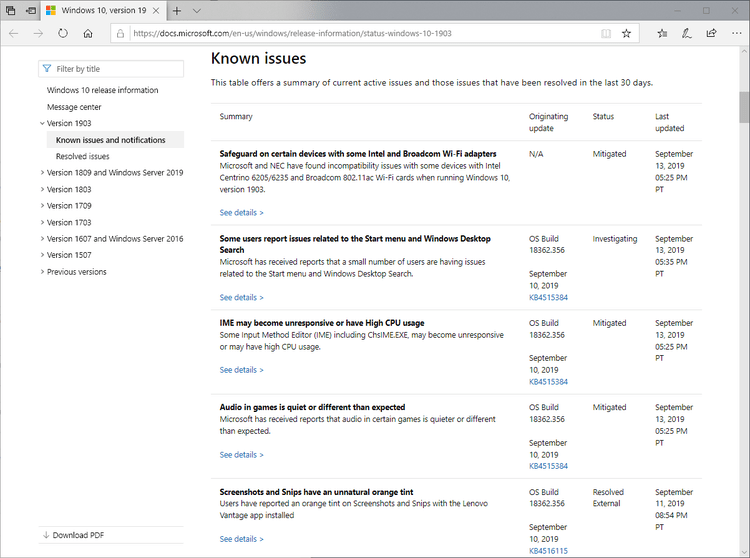Add page to favorites star
Viewport: 750px width, 558px height.
tap(626, 33)
